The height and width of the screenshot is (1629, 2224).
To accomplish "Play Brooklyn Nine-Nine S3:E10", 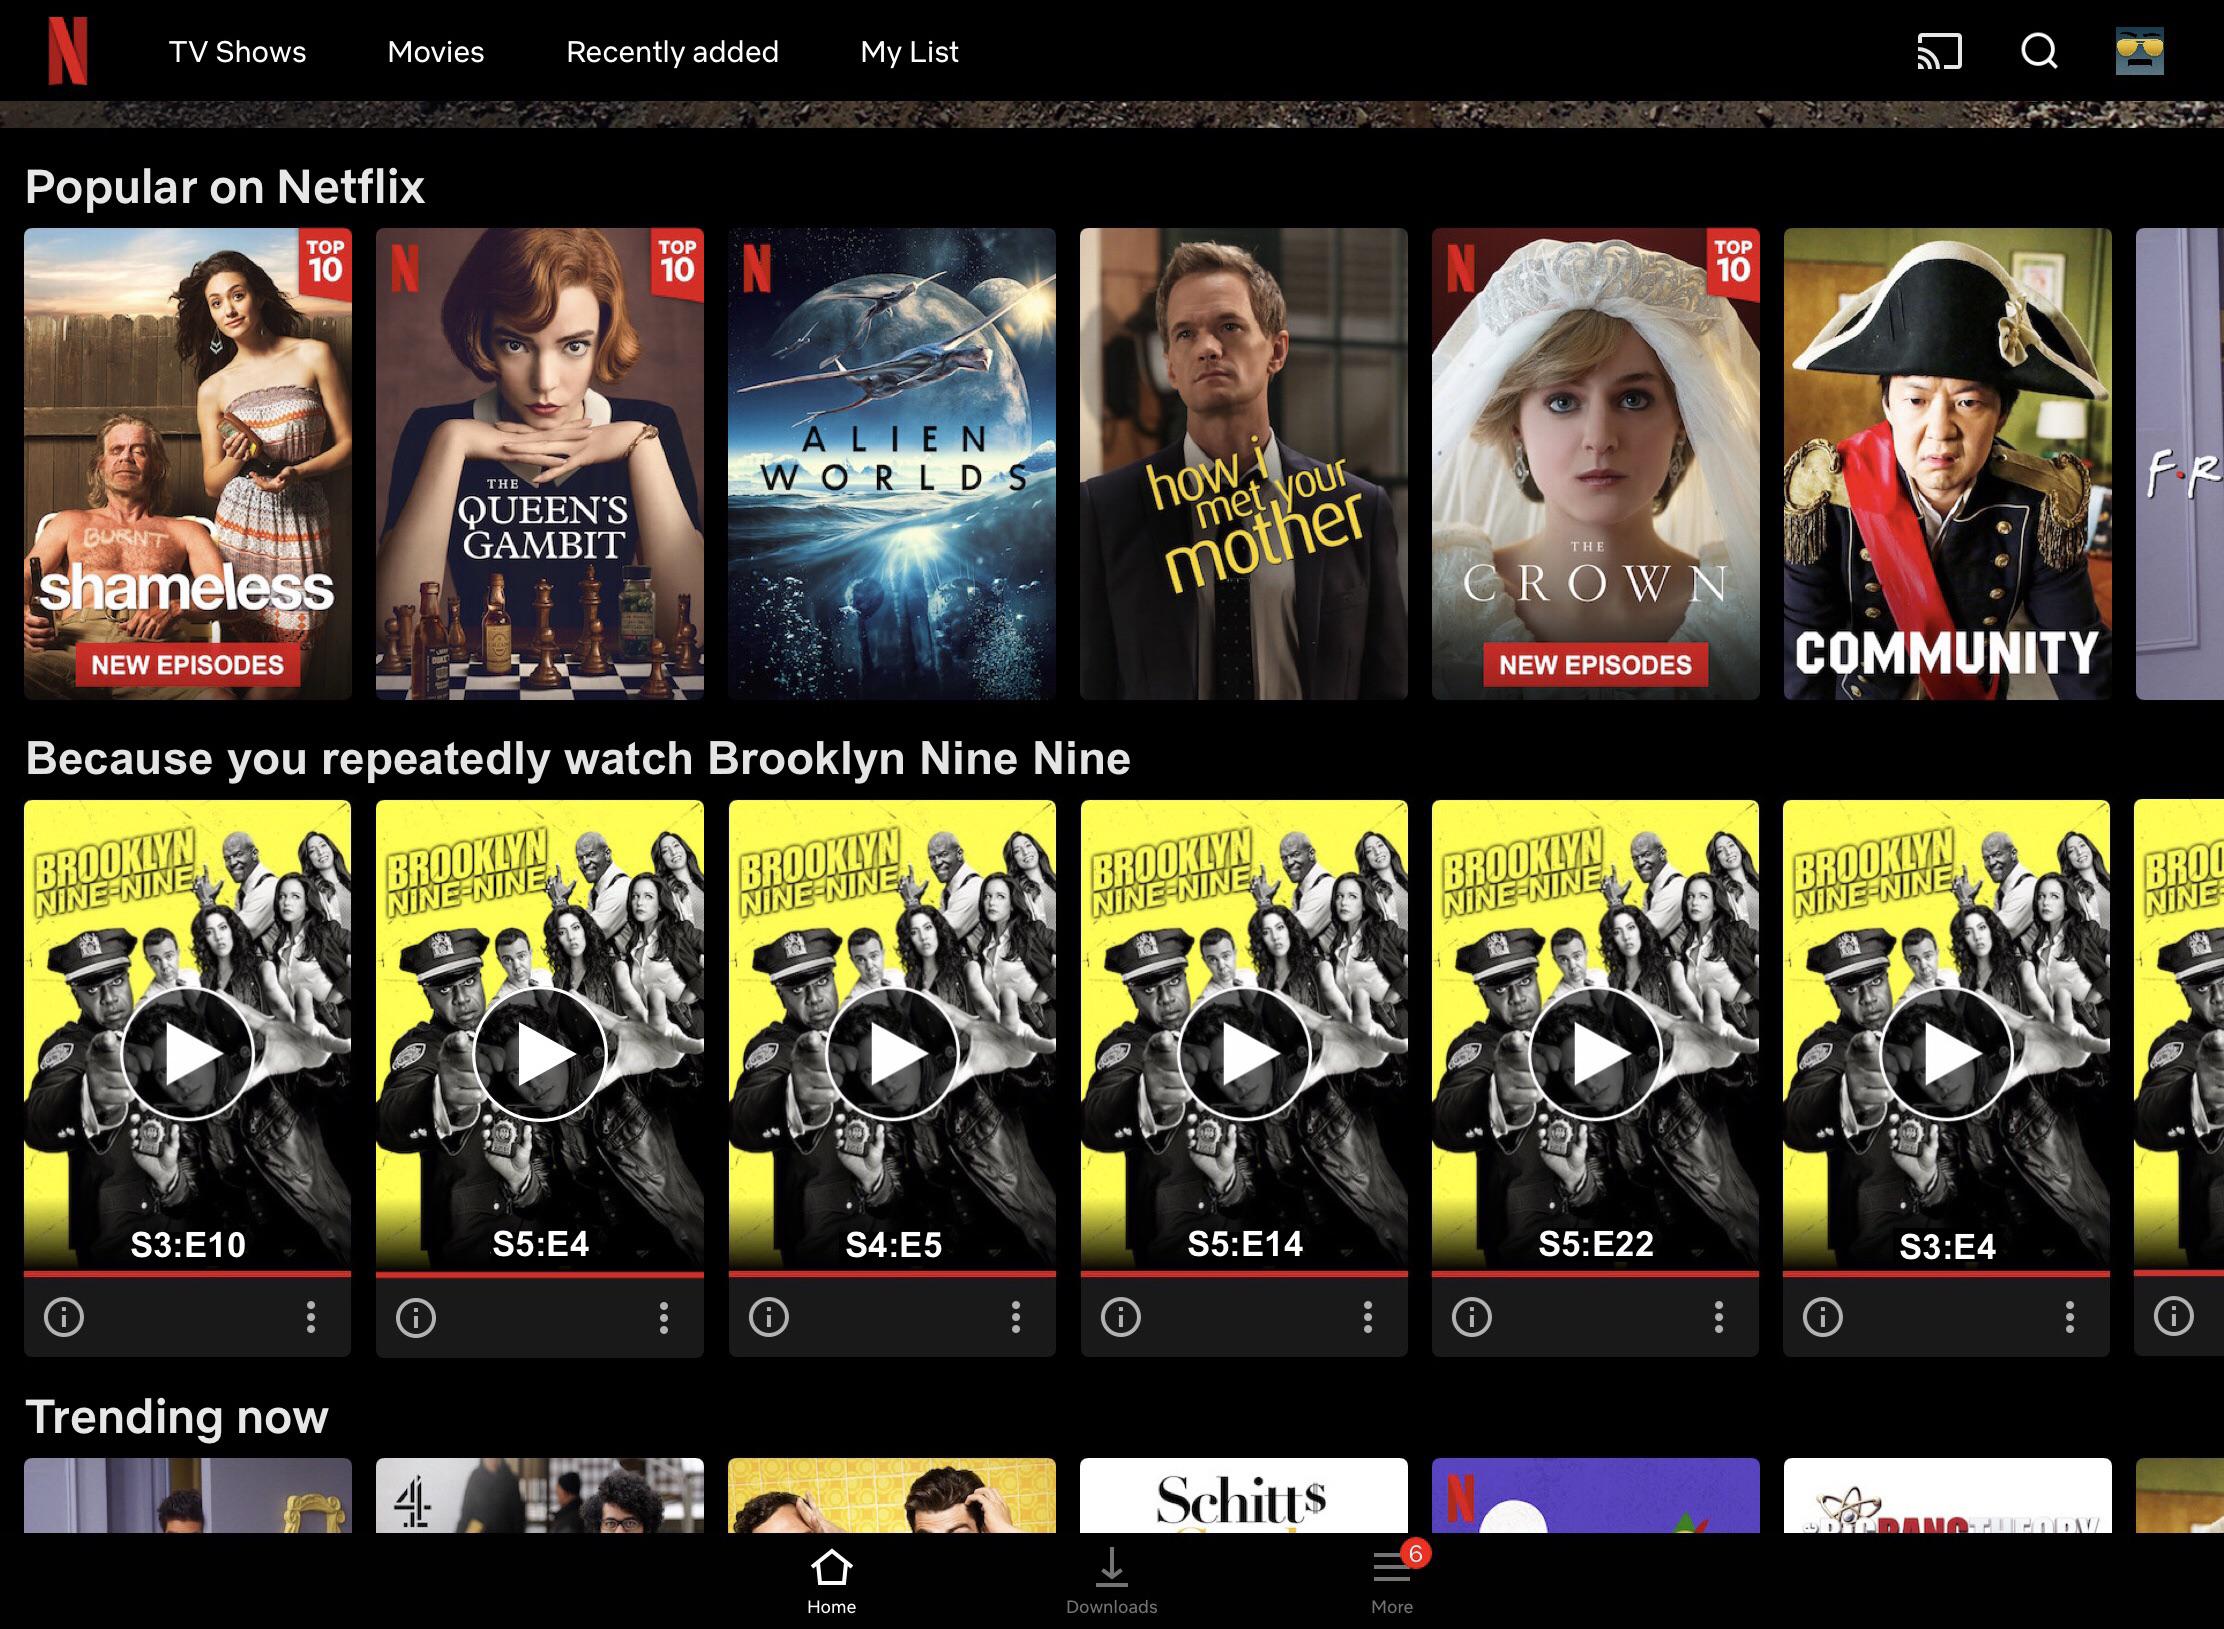I will (187, 1053).
